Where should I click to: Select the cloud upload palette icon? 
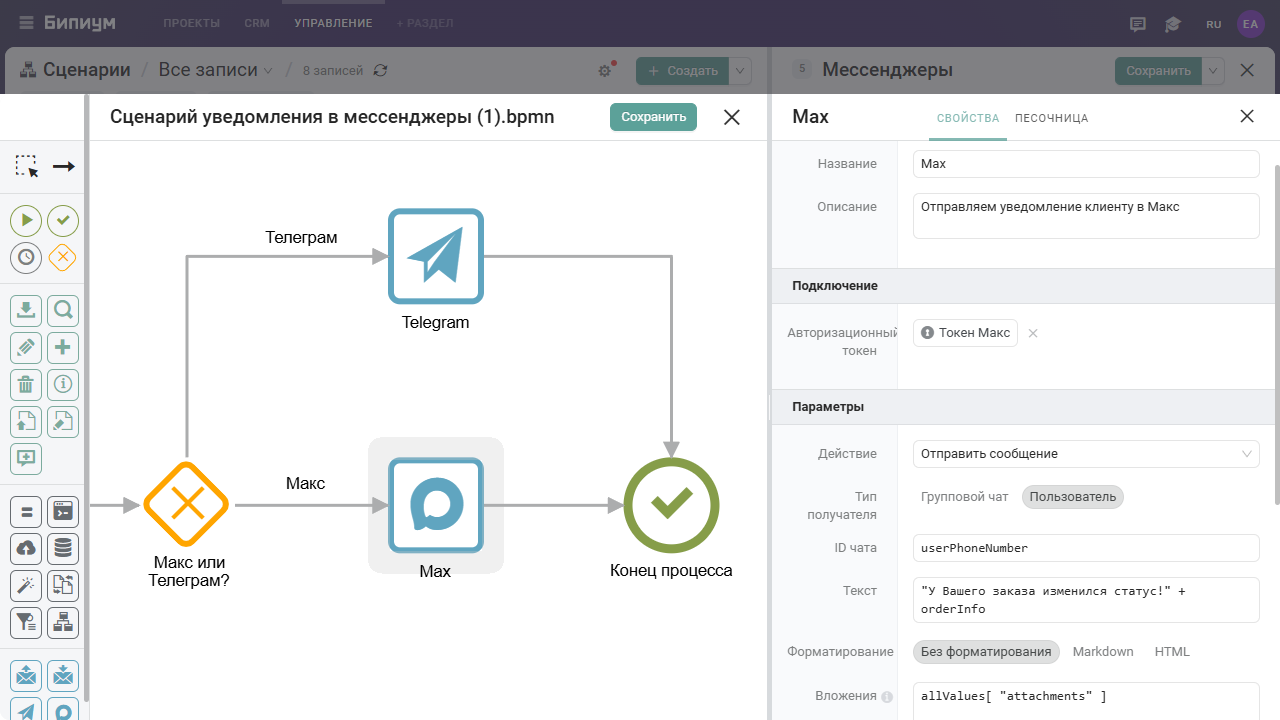pos(26,549)
